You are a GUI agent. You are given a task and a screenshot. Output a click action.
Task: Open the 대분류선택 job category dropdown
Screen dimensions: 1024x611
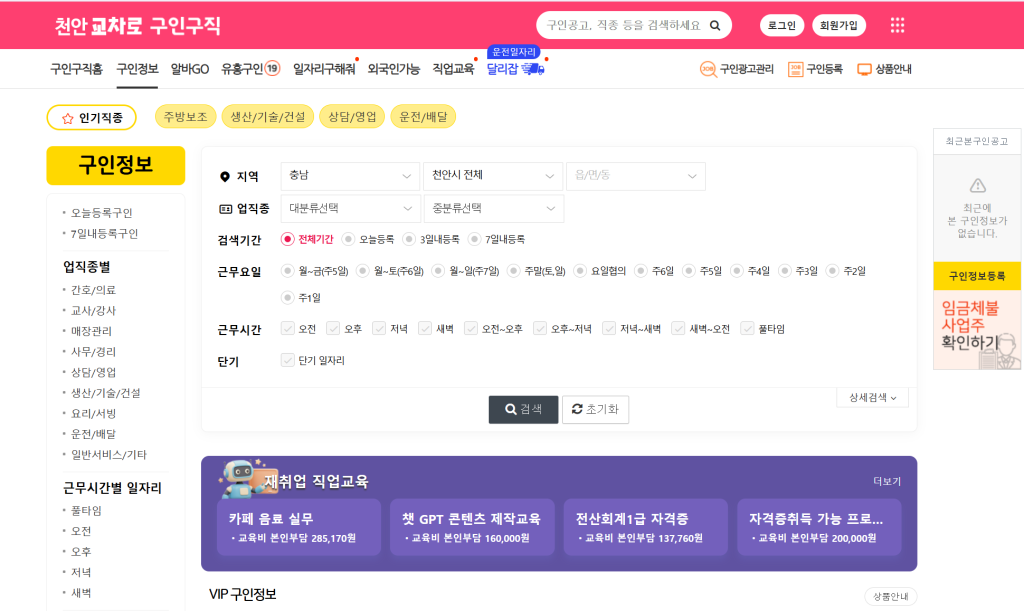coord(350,209)
